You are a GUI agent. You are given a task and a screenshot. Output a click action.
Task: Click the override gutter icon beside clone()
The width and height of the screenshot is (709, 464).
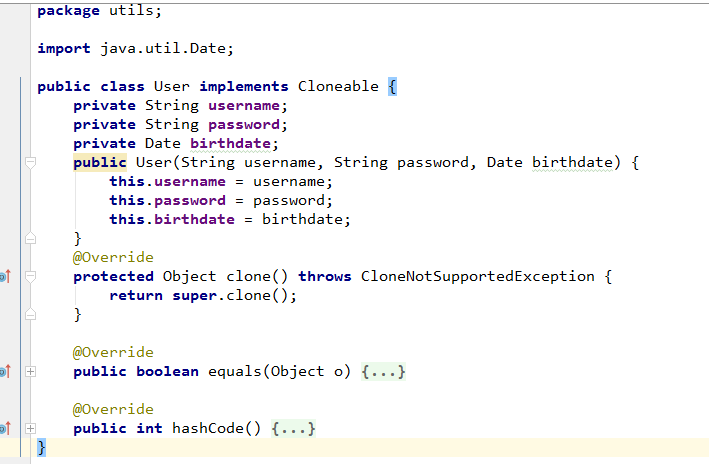coord(5,276)
